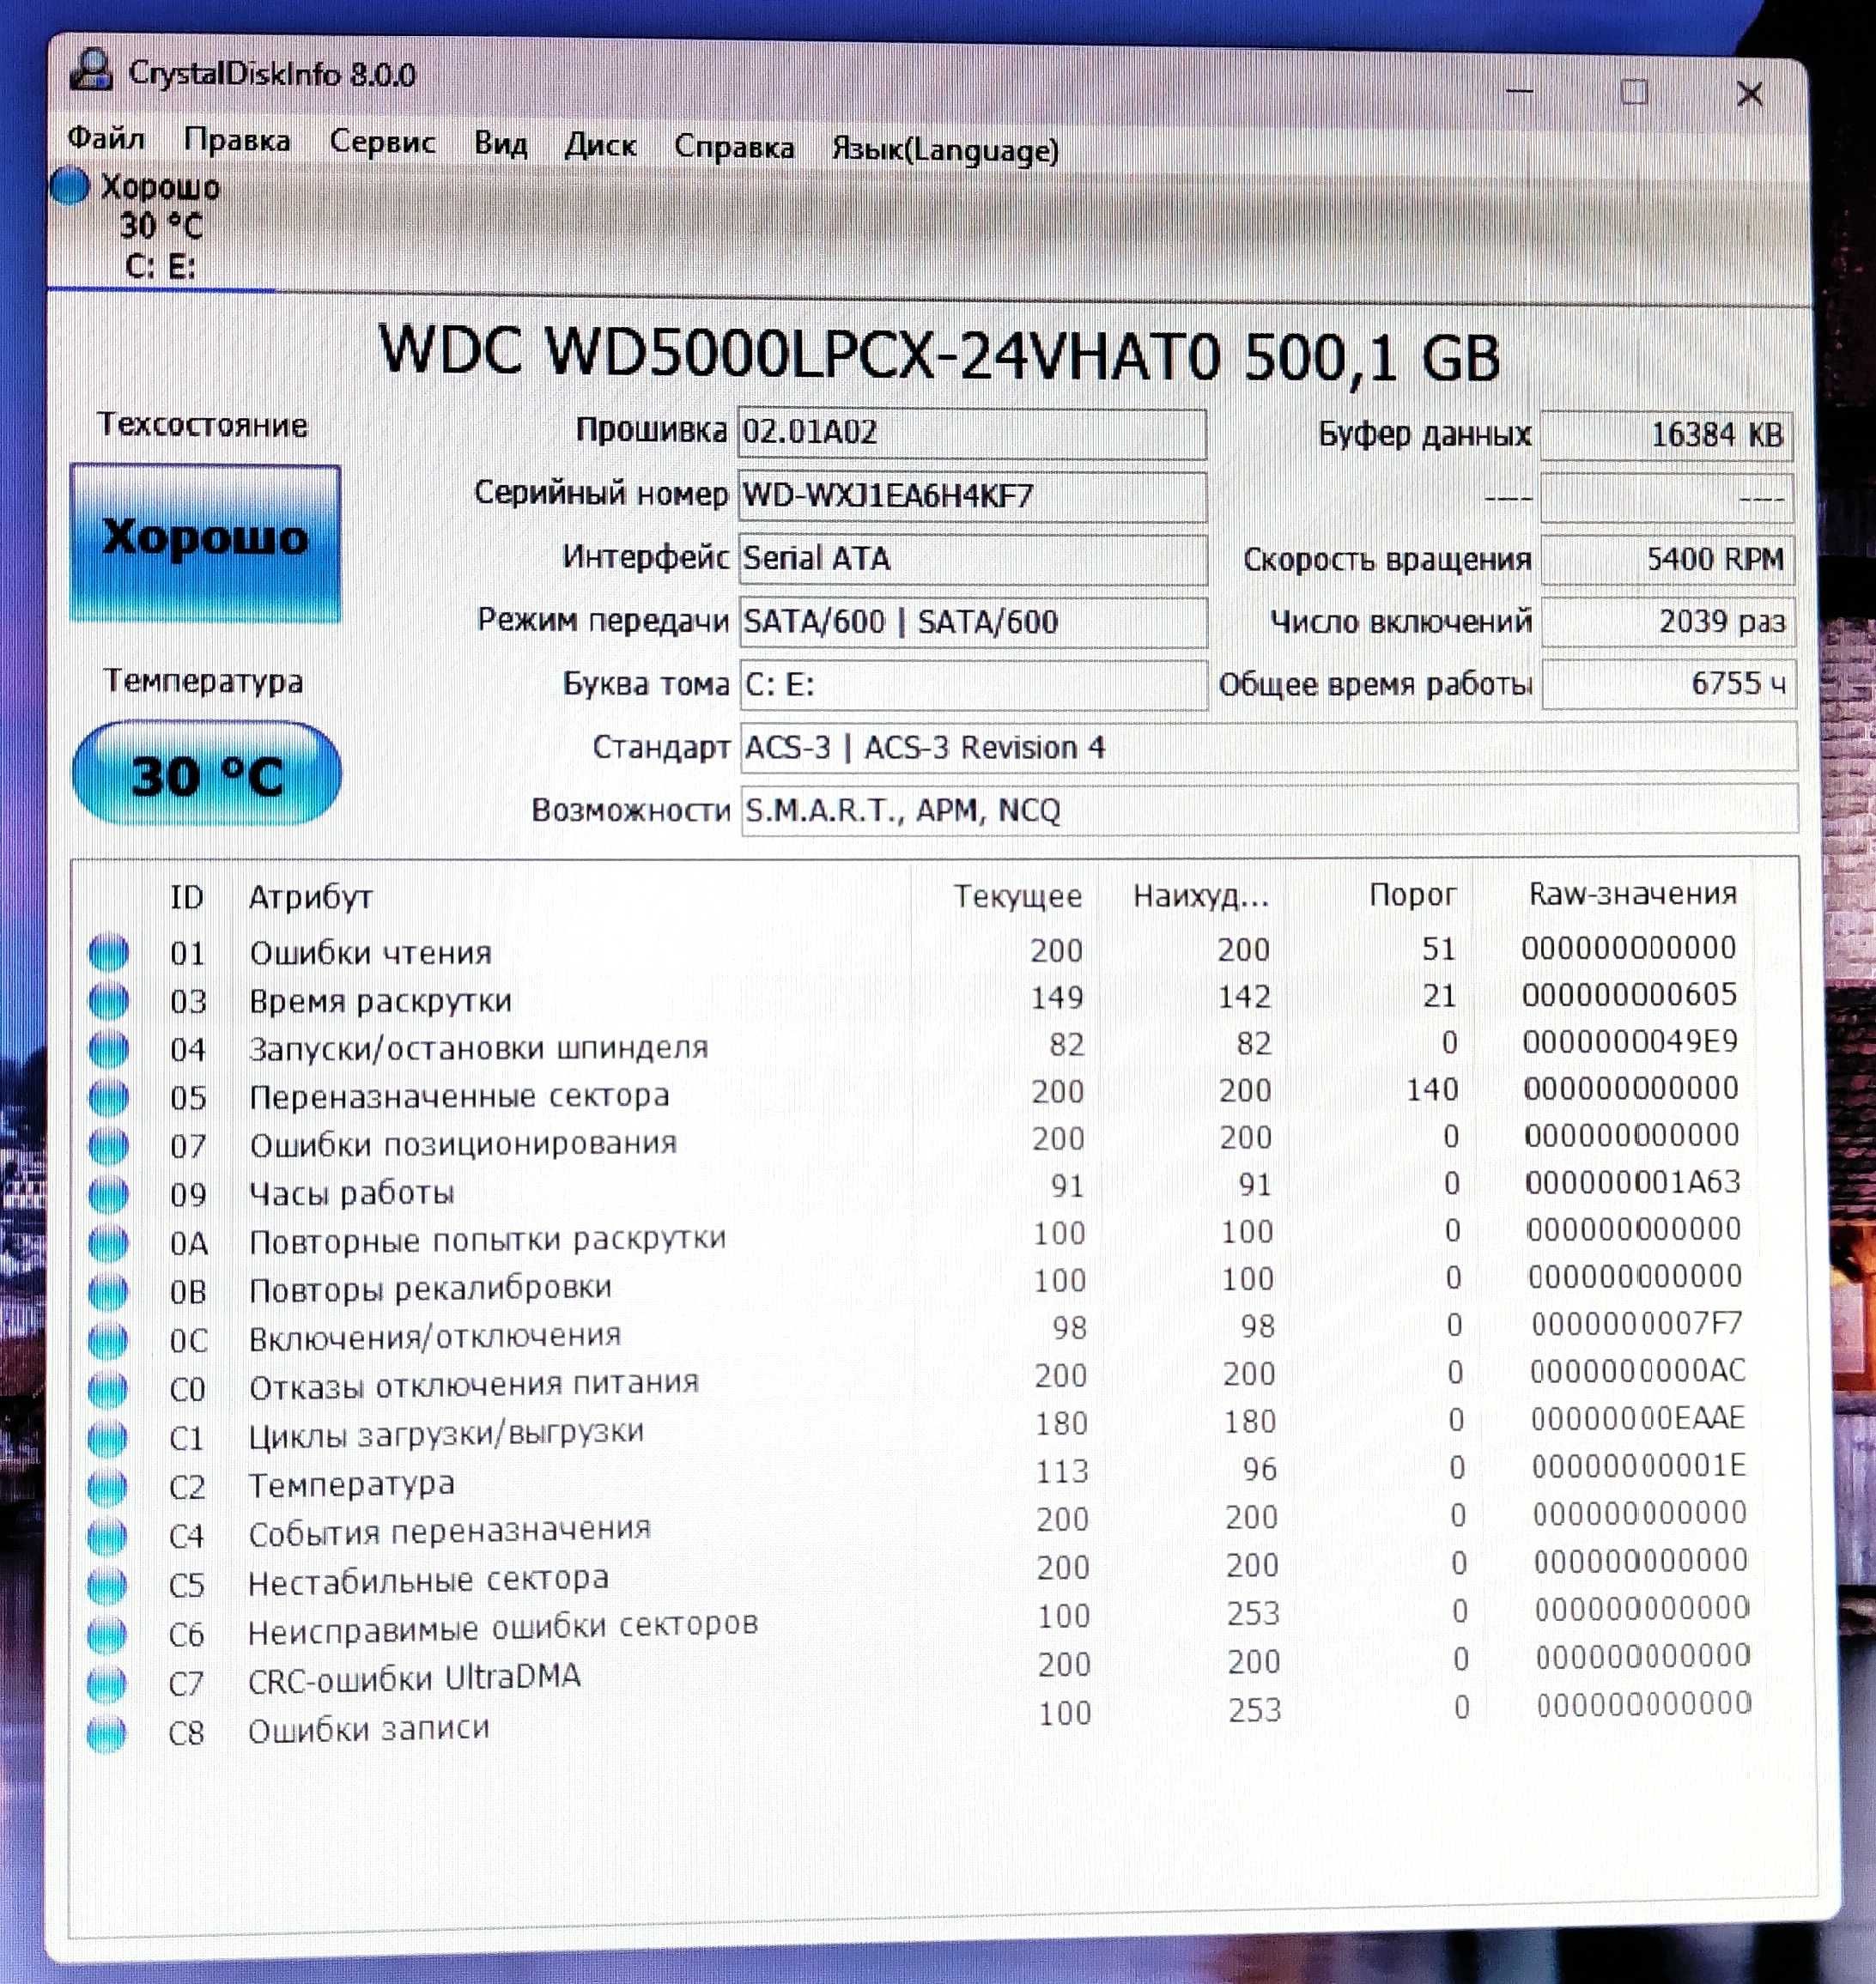Click the ID column header
The image size is (1876, 1984).
point(187,897)
